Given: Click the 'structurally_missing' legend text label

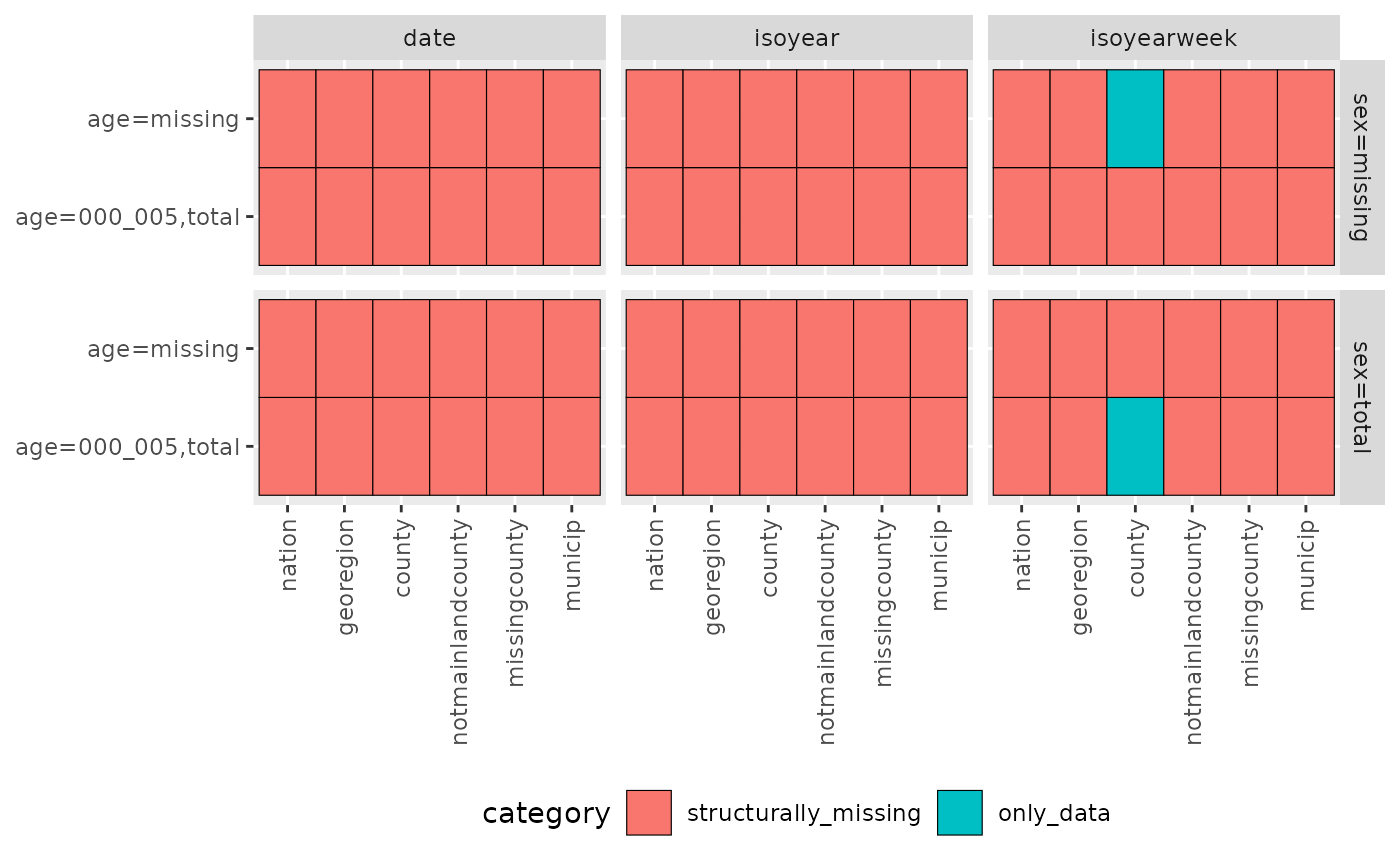Looking at the screenshot, I should point(804,814).
